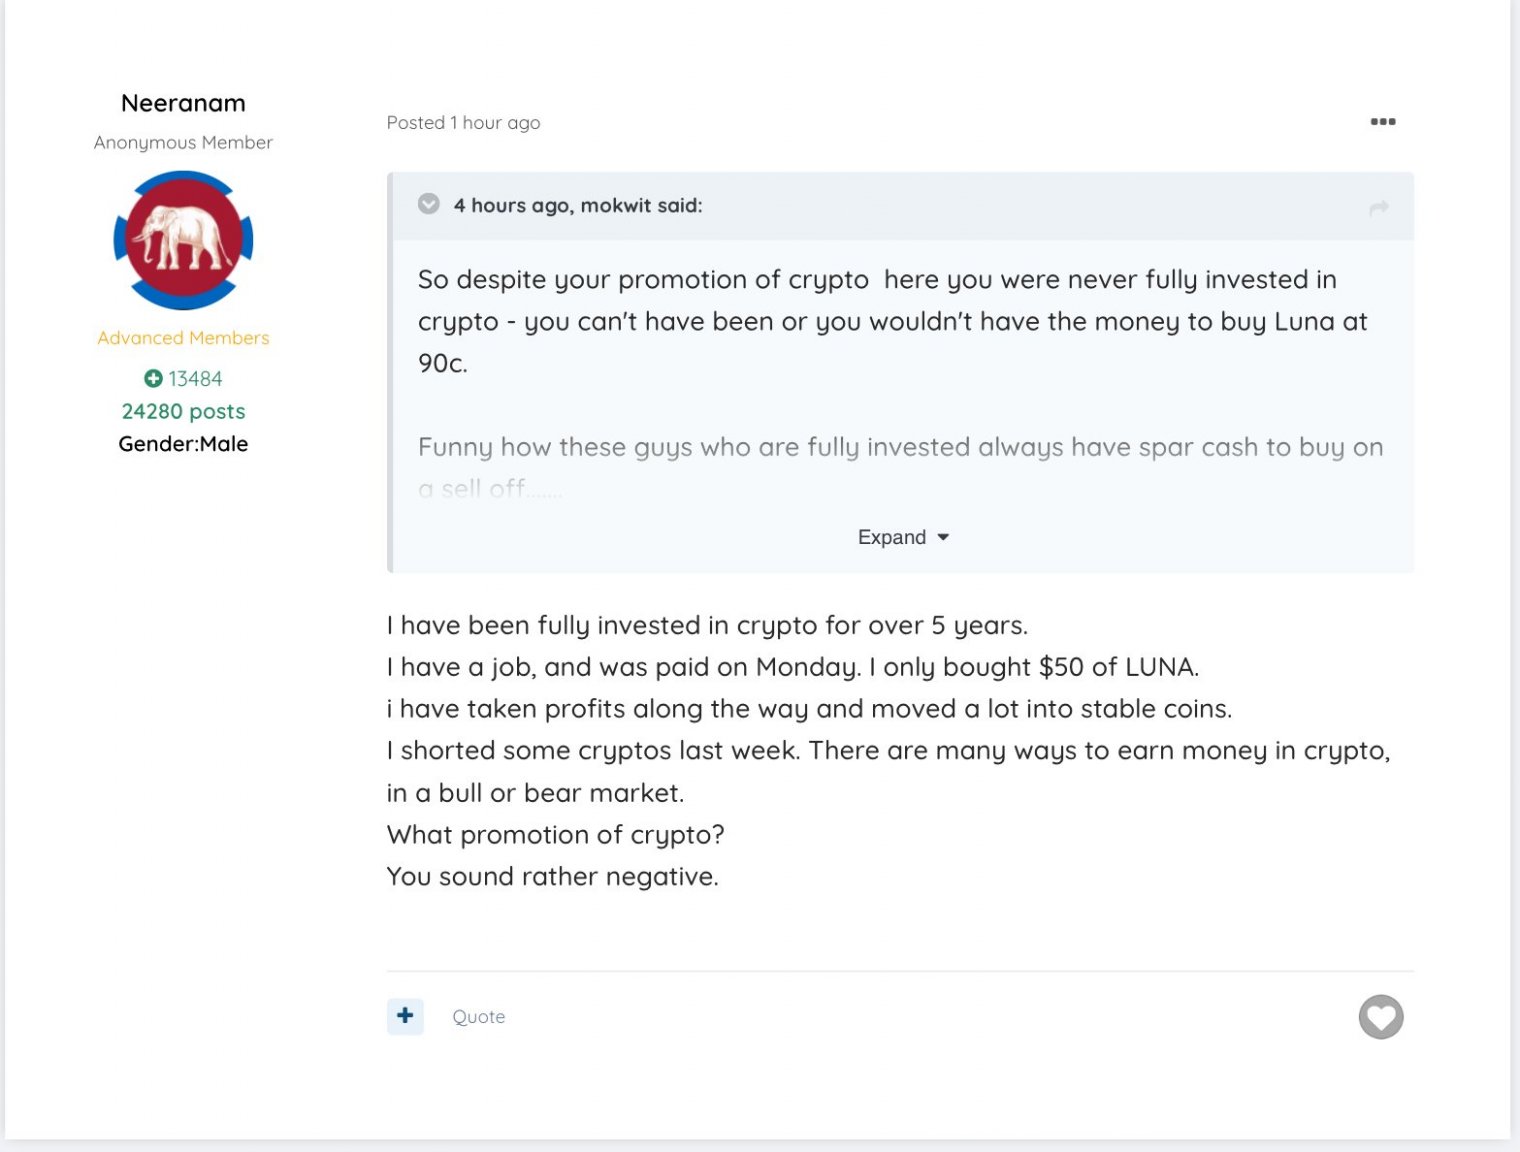Image resolution: width=1520 pixels, height=1152 pixels.
Task: Open Neeranam's profile via the username
Action: click(x=183, y=103)
